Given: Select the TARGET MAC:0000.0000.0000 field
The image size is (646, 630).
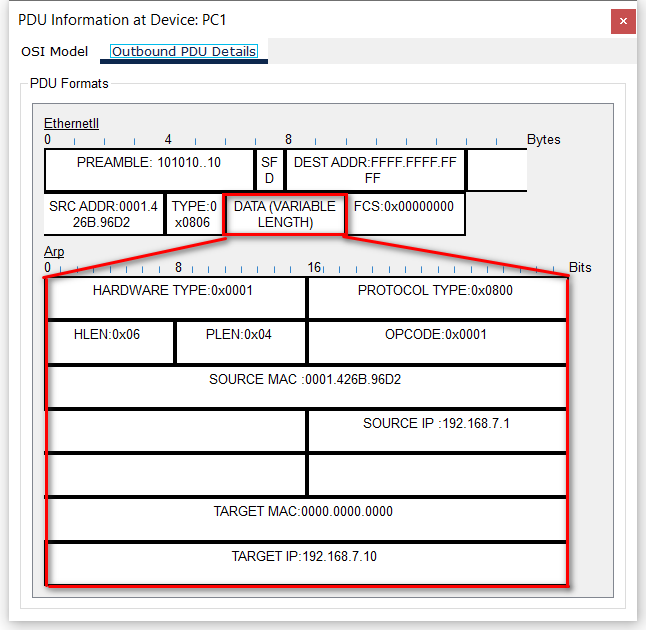Looking at the screenshot, I should pos(307,520).
